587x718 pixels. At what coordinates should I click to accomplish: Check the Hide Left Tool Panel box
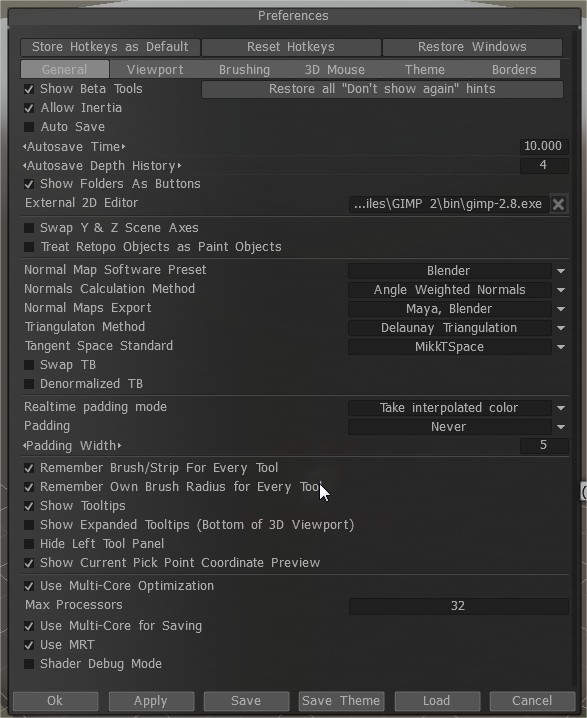pyautogui.click(x=29, y=544)
